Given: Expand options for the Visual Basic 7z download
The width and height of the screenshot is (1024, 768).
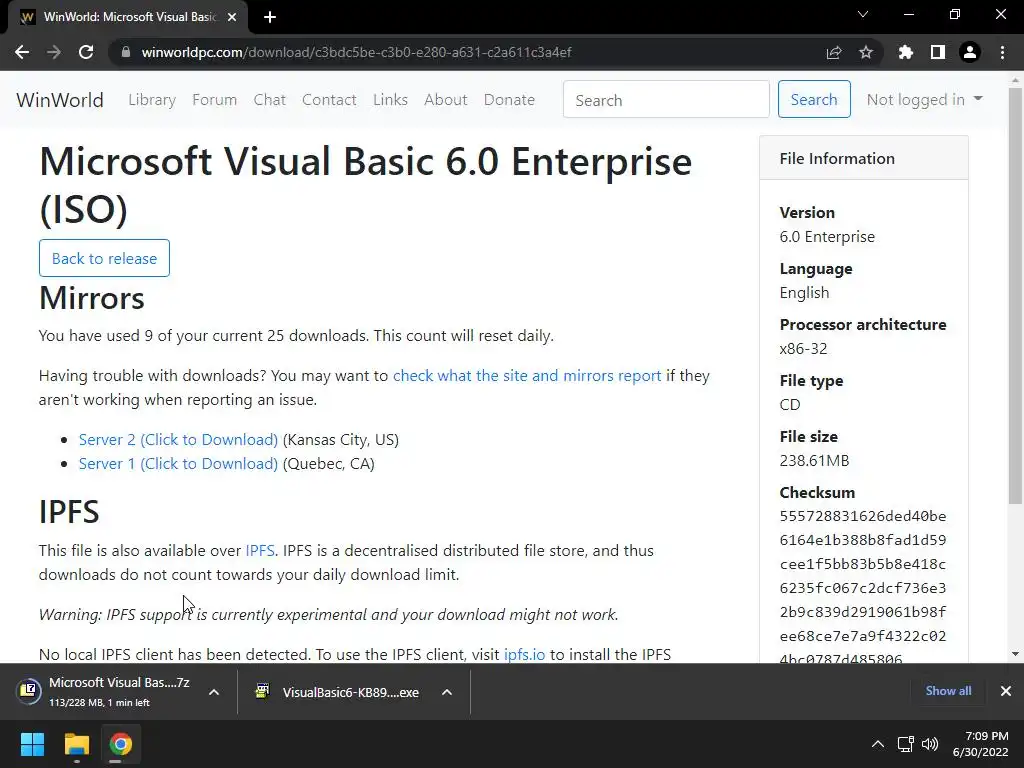Looking at the screenshot, I should point(213,692).
